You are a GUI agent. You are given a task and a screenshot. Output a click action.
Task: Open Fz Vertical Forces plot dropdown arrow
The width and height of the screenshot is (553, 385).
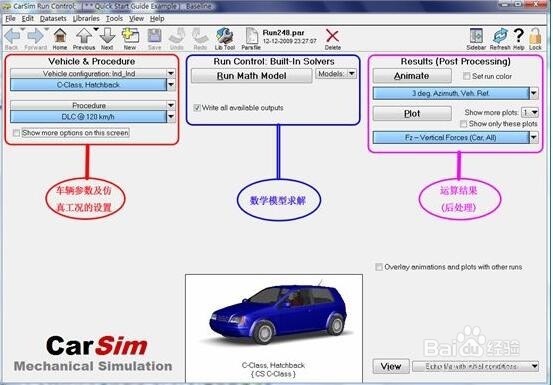click(534, 138)
